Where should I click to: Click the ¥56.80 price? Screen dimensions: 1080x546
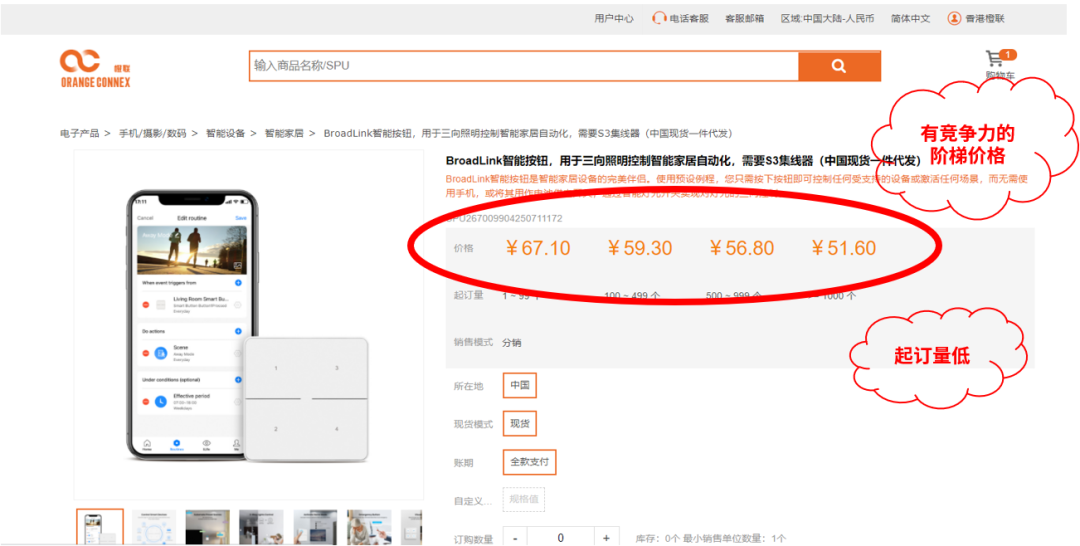pos(741,248)
